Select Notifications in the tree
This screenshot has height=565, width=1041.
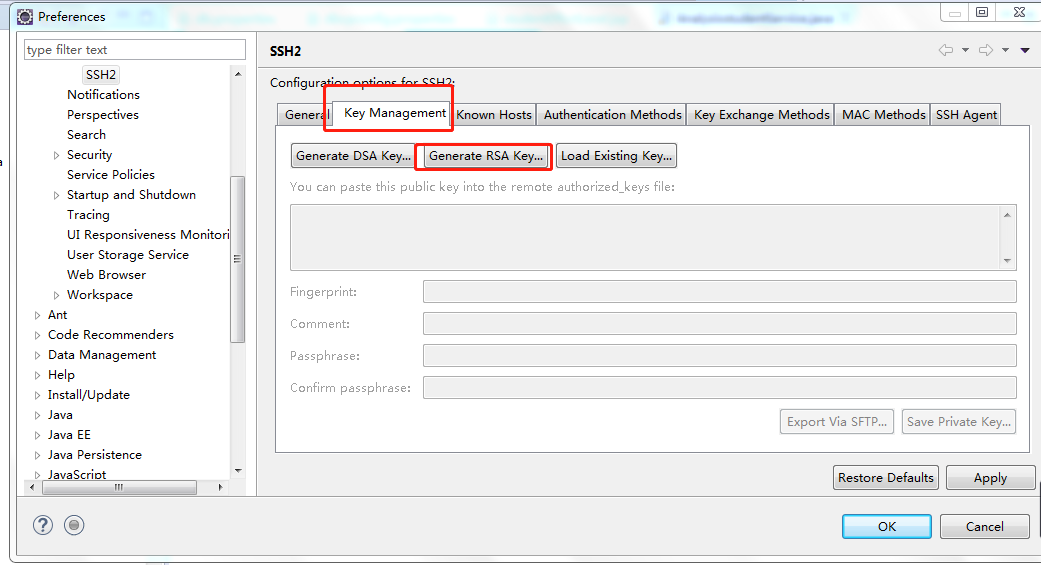103,94
